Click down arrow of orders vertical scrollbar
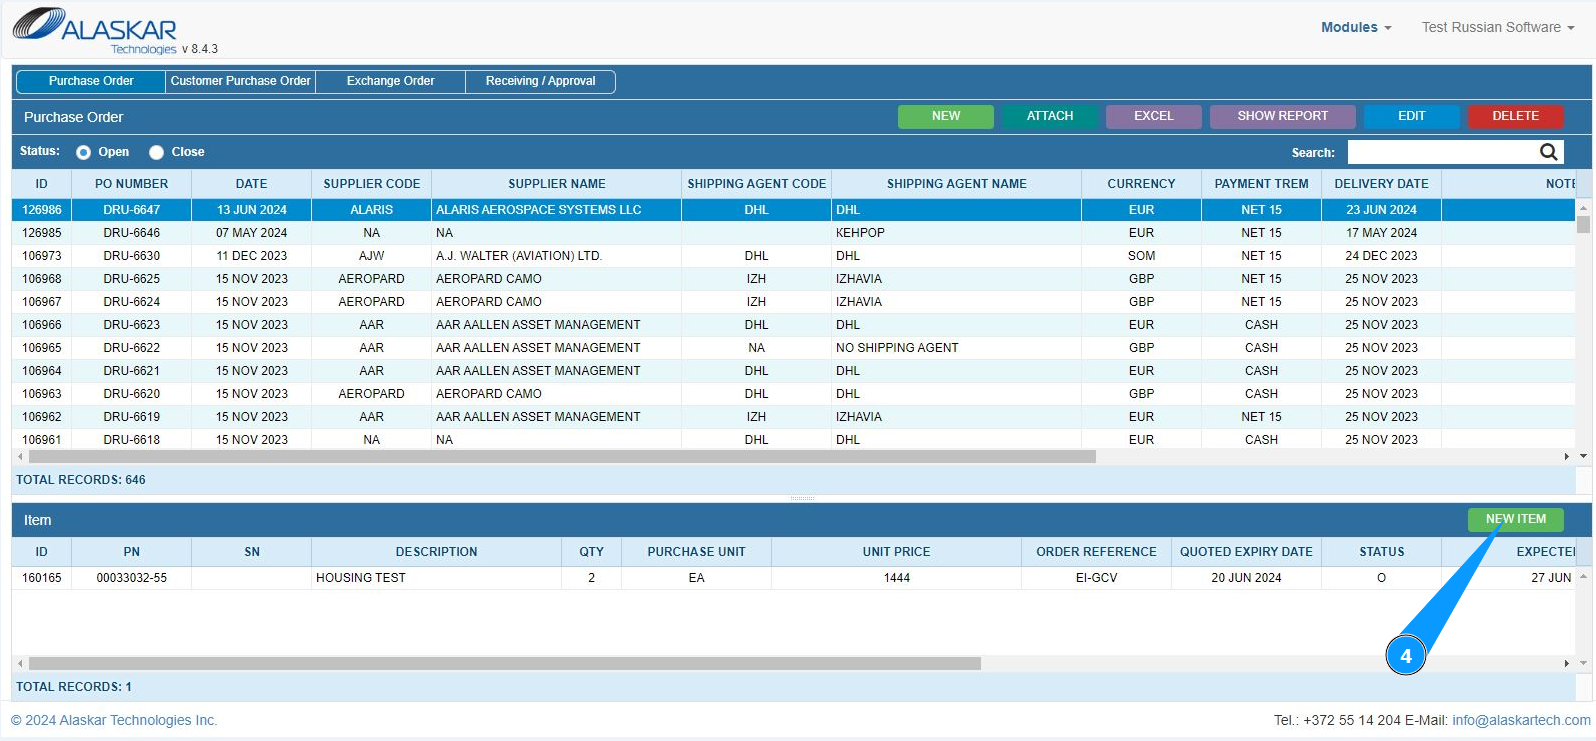Screen dimensions: 1596x741 1583,456
